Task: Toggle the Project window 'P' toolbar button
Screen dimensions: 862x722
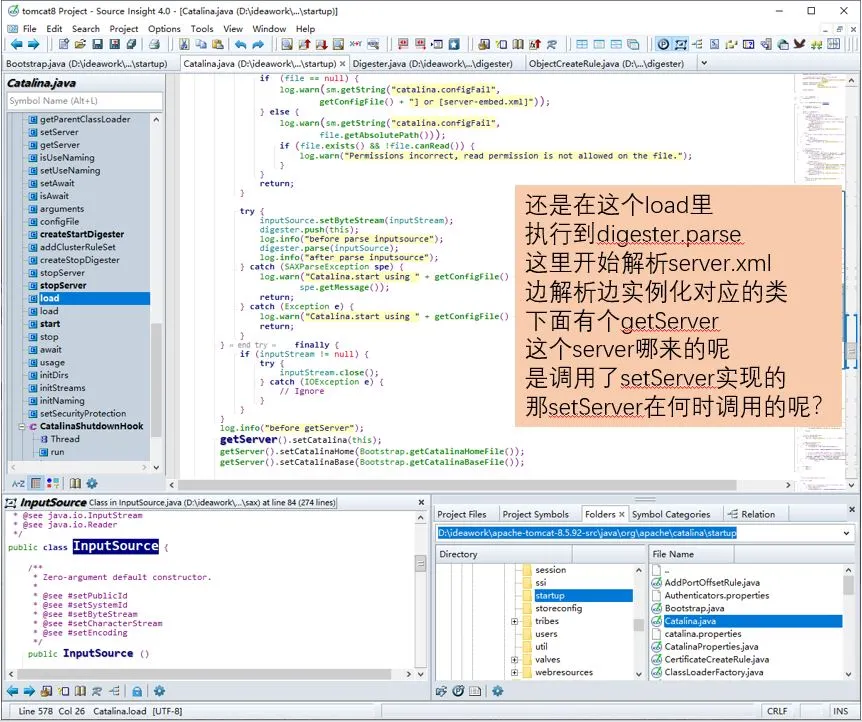Action: tap(664, 45)
